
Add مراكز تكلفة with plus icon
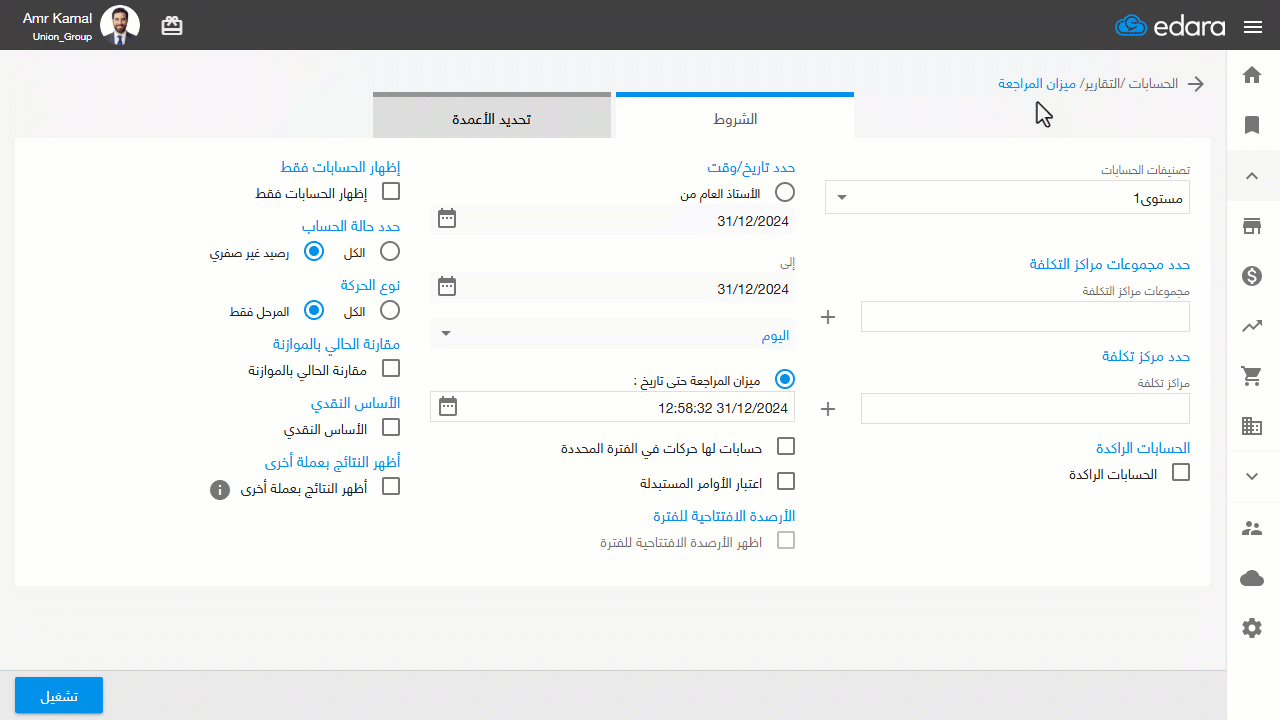(828, 408)
